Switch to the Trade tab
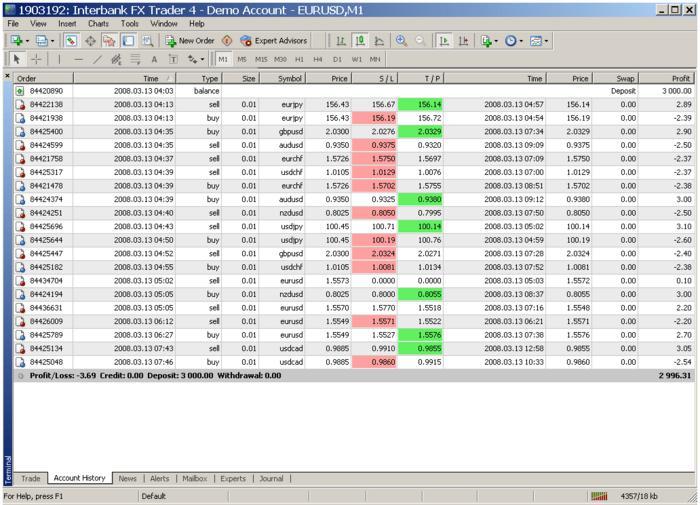Image resolution: width=700 pixels, height=505 pixels. pyautogui.click(x=31, y=479)
